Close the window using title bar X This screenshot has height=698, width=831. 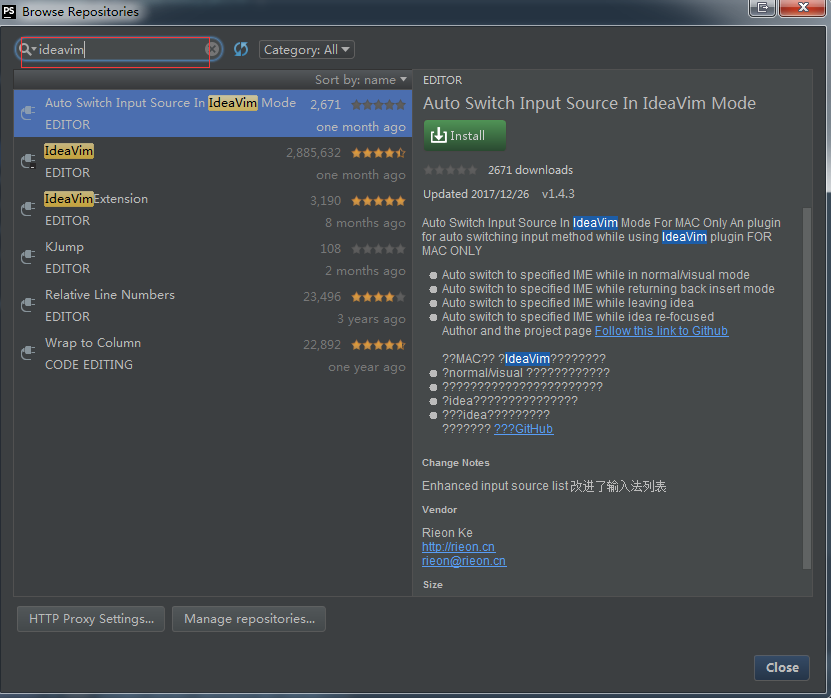click(x=802, y=7)
